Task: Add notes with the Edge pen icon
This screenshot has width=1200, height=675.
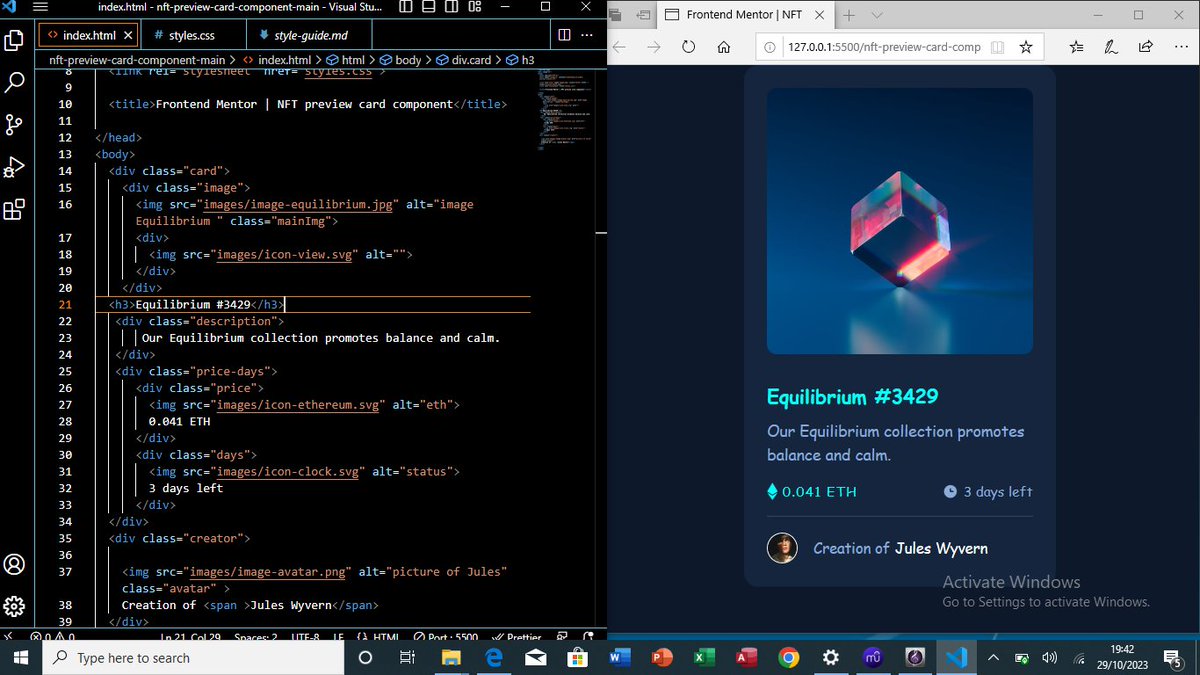Action: pos(1110,47)
